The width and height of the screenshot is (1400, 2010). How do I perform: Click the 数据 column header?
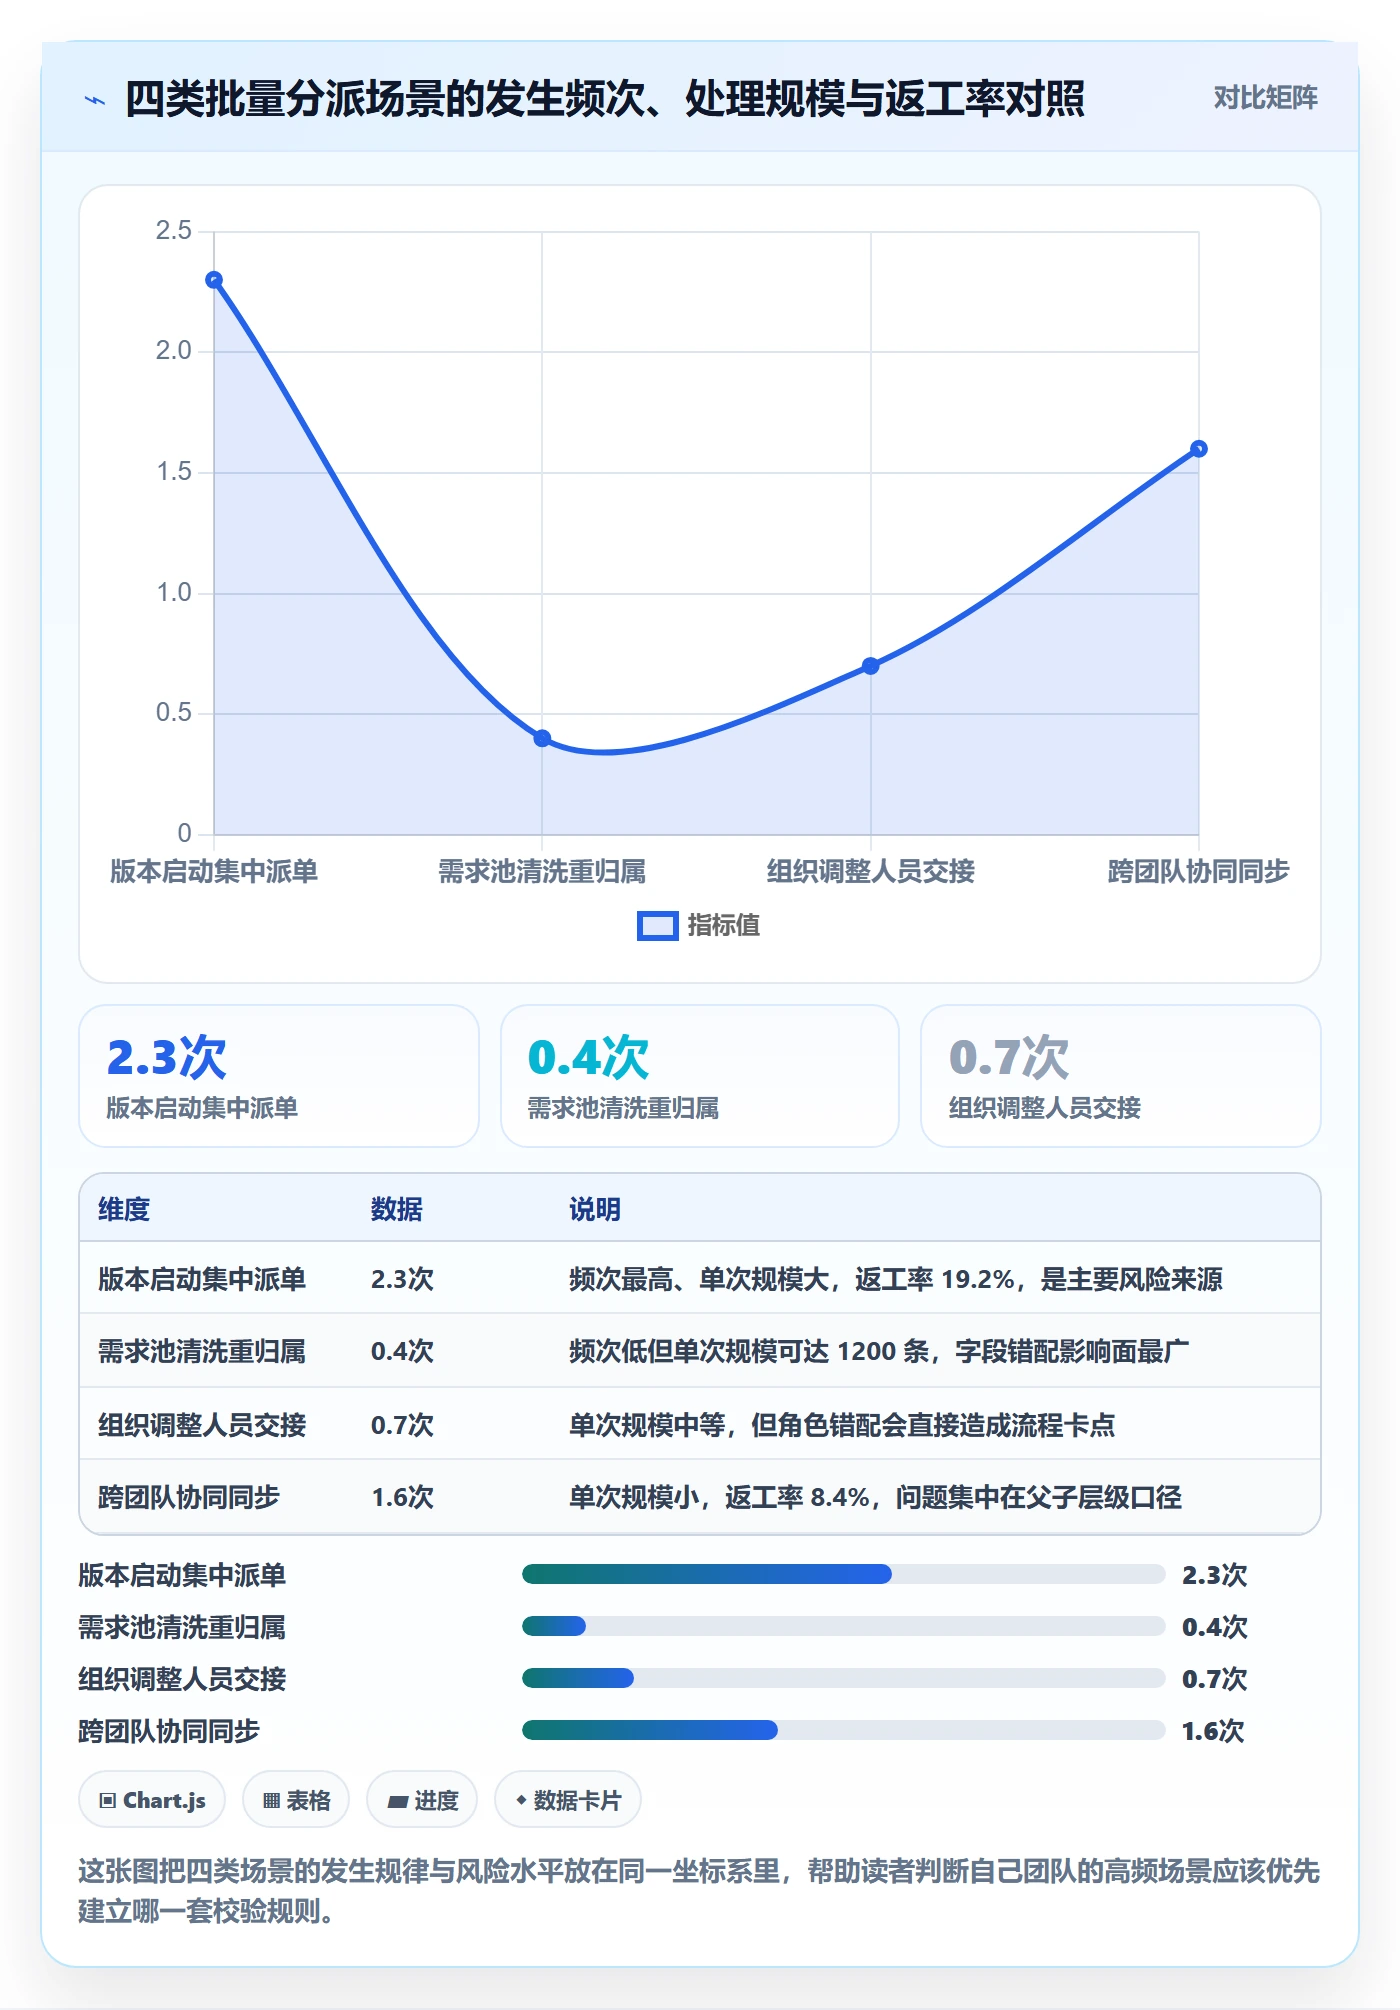pos(397,1210)
